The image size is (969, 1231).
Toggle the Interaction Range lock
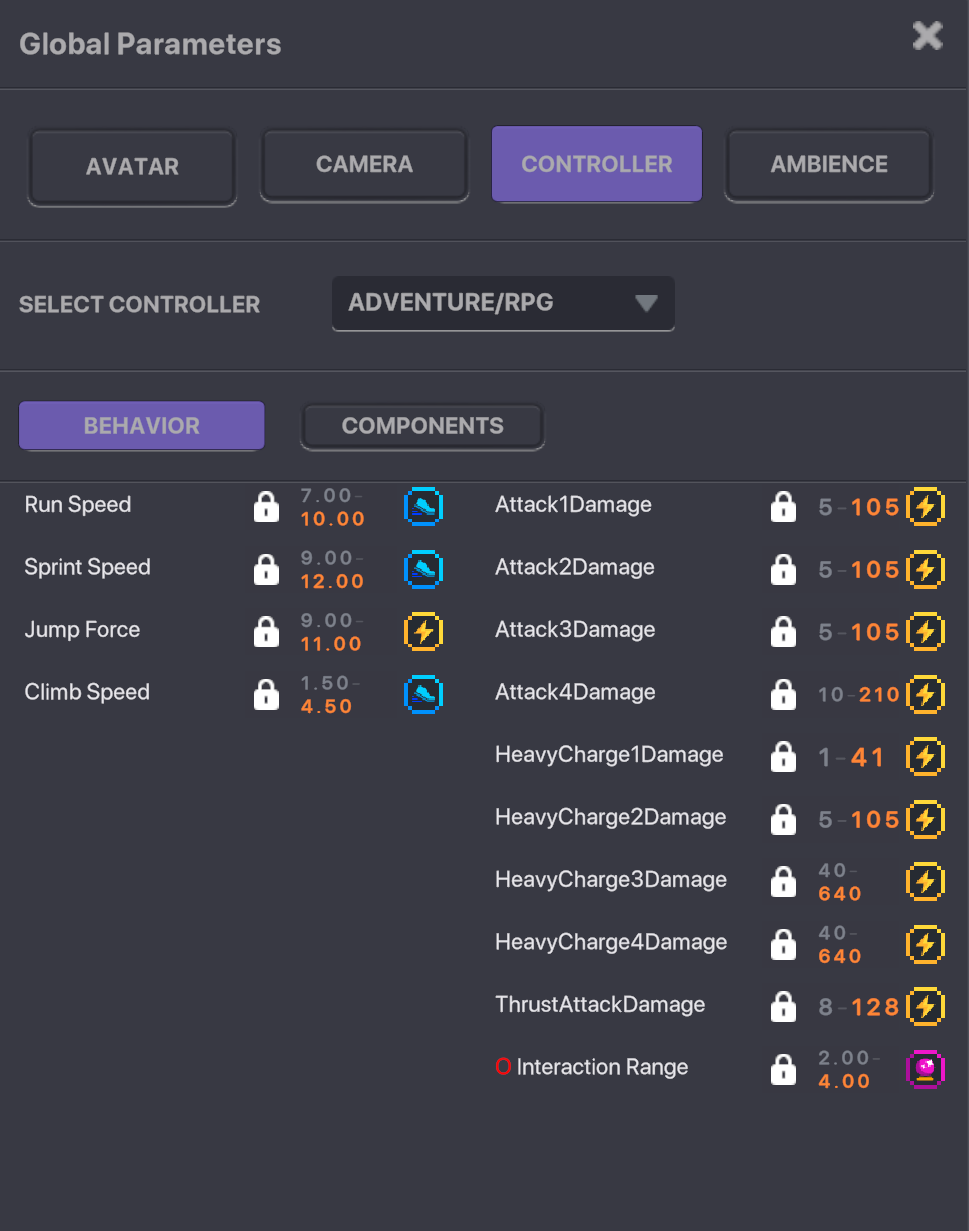click(x=783, y=1069)
